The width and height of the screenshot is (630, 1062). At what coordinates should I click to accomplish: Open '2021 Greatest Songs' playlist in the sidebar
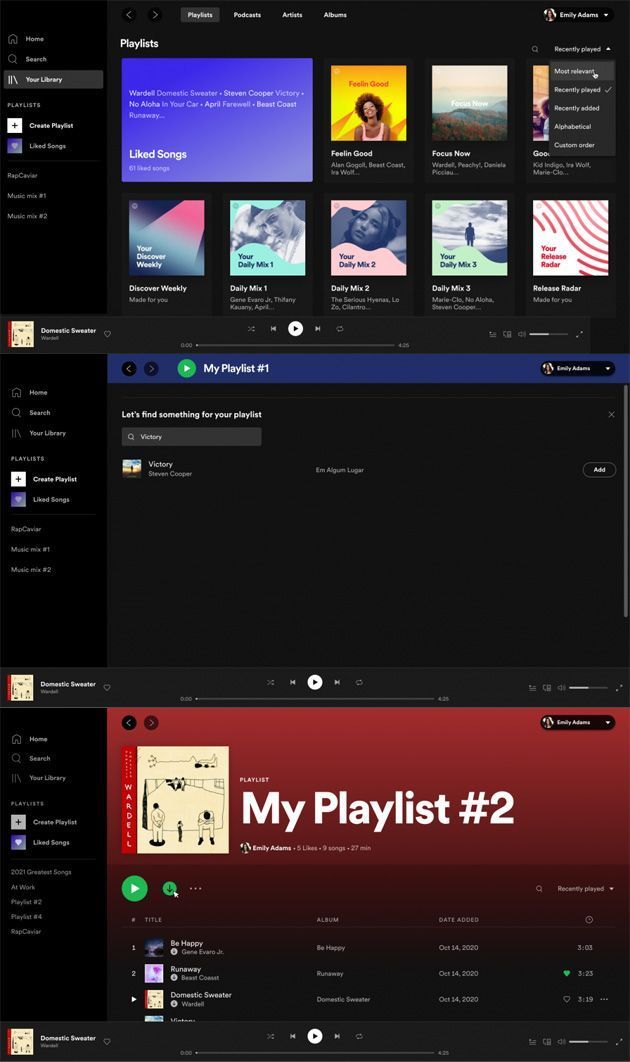pyautogui.click(x=41, y=872)
